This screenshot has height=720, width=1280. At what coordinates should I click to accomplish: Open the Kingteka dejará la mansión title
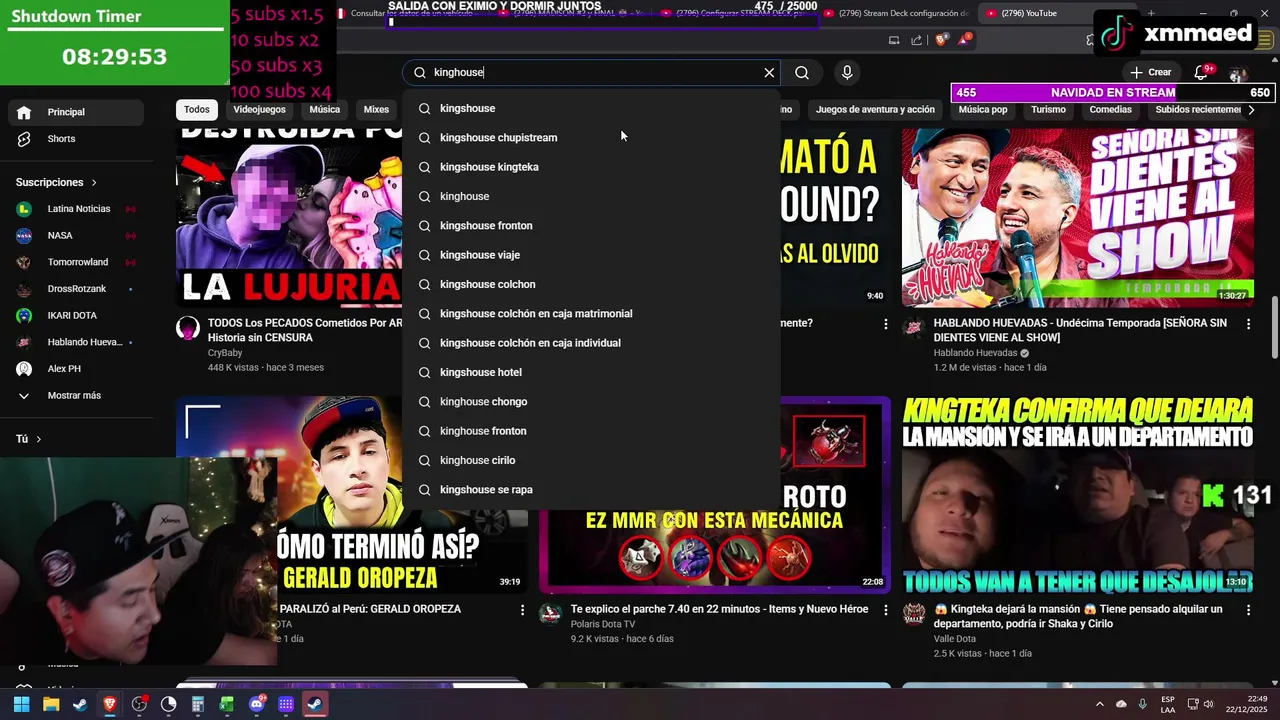(x=1078, y=616)
